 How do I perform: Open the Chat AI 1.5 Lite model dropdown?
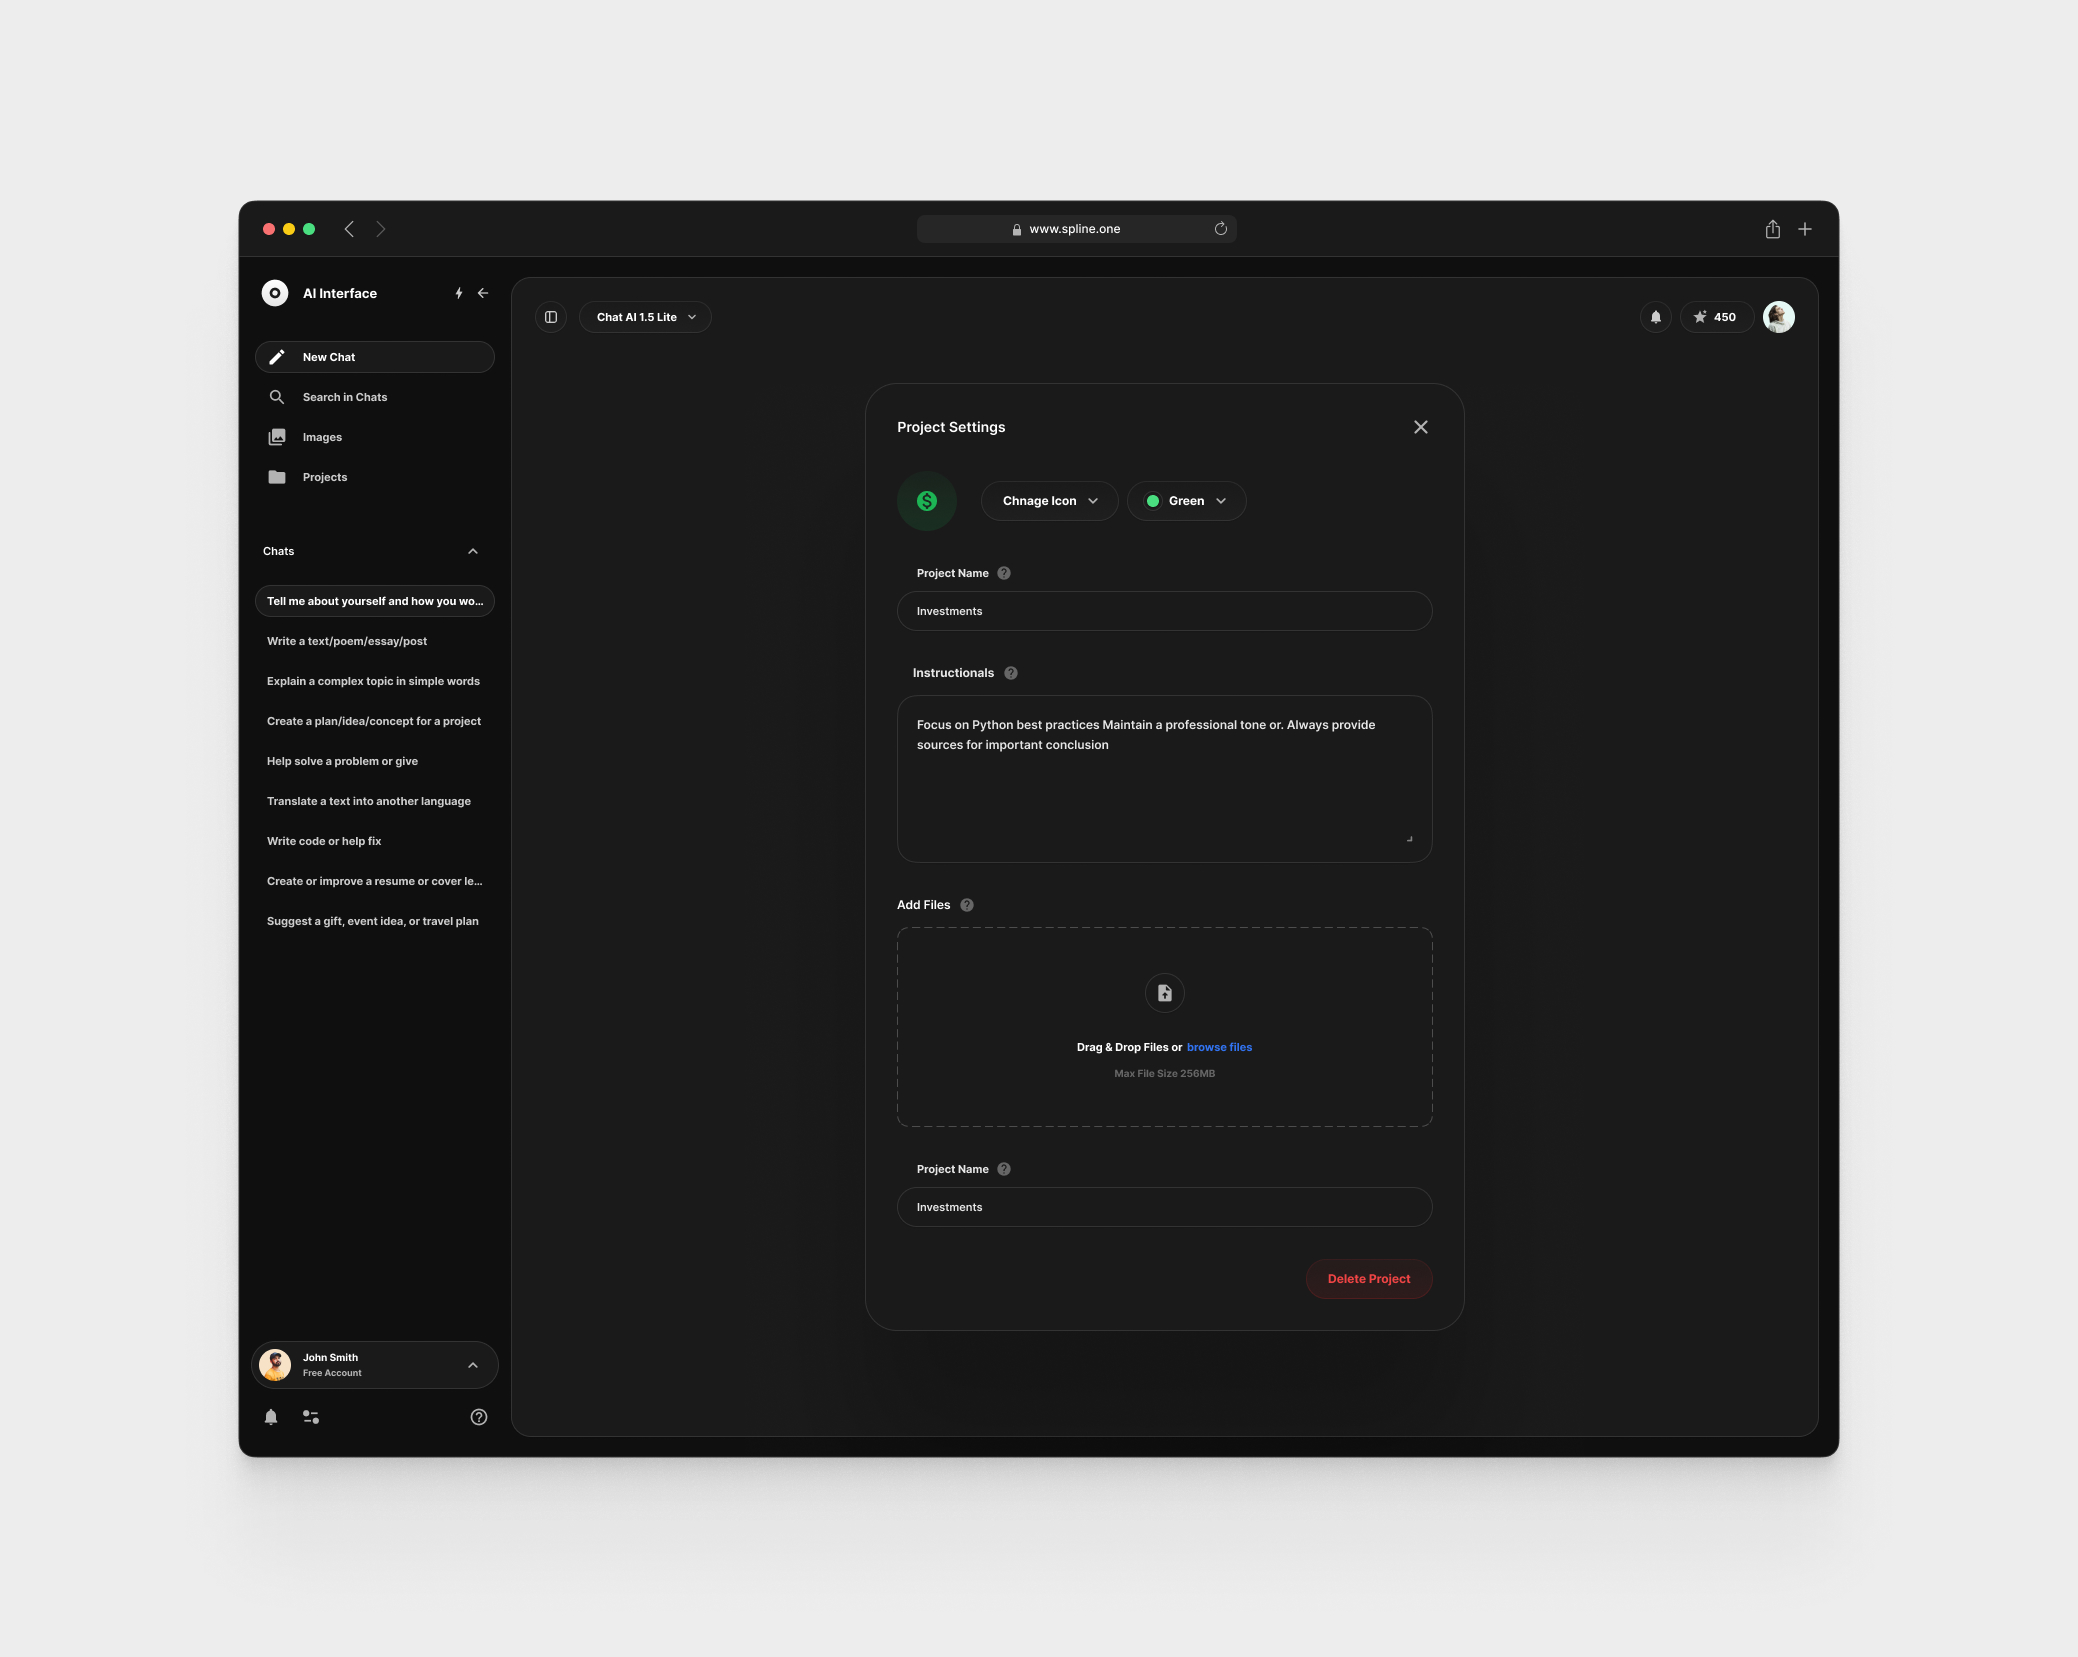pos(645,317)
